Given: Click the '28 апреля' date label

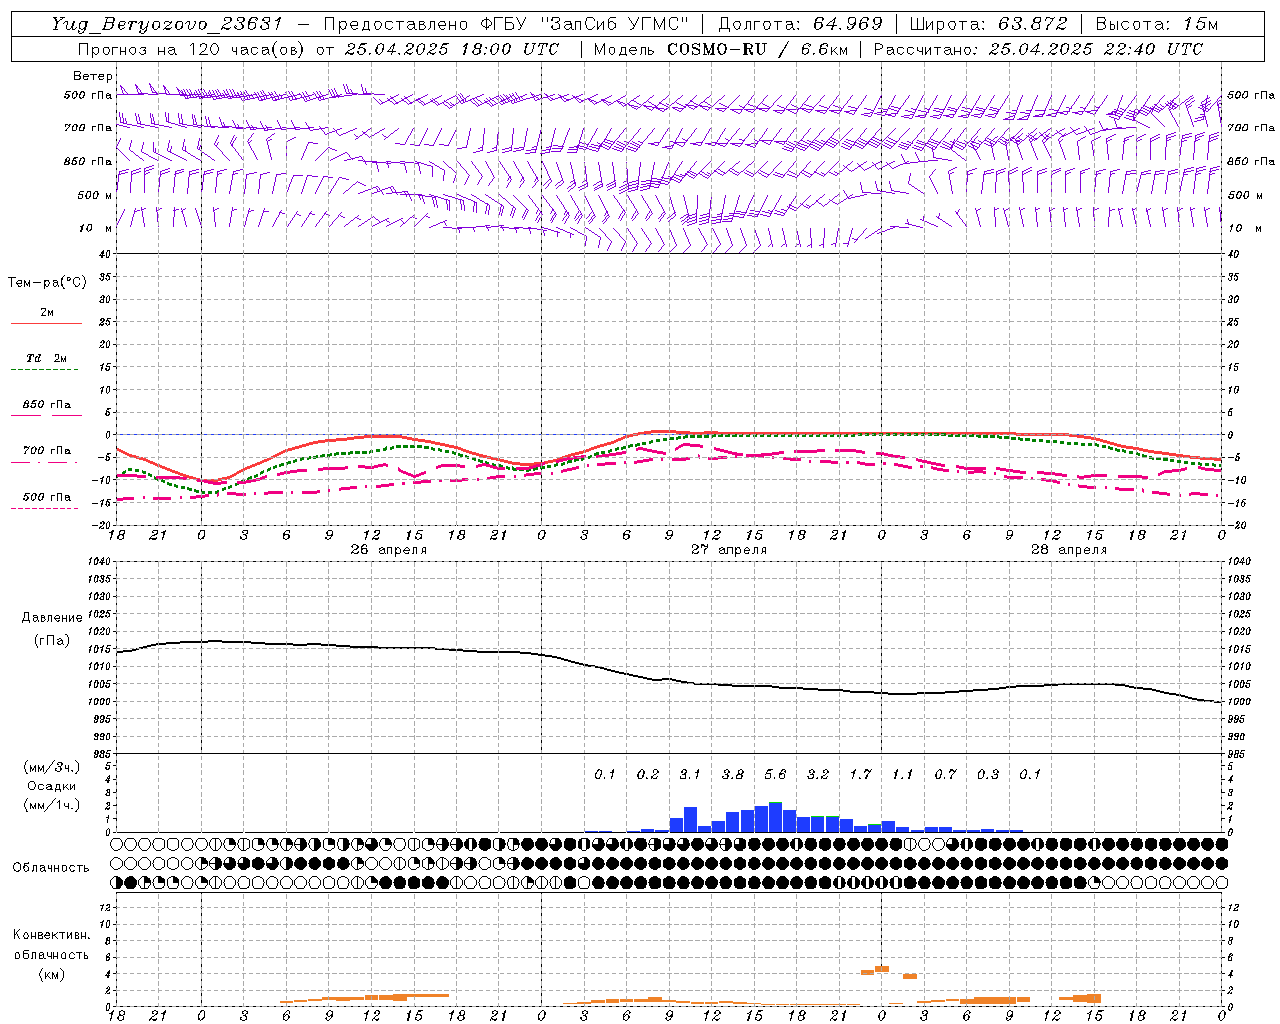Looking at the screenshot, I should (x=1069, y=550).
